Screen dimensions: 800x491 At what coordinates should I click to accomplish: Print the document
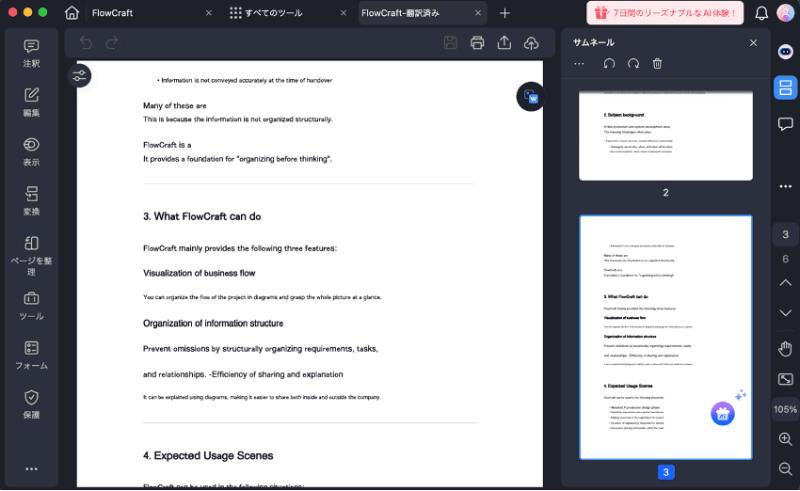click(477, 43)
